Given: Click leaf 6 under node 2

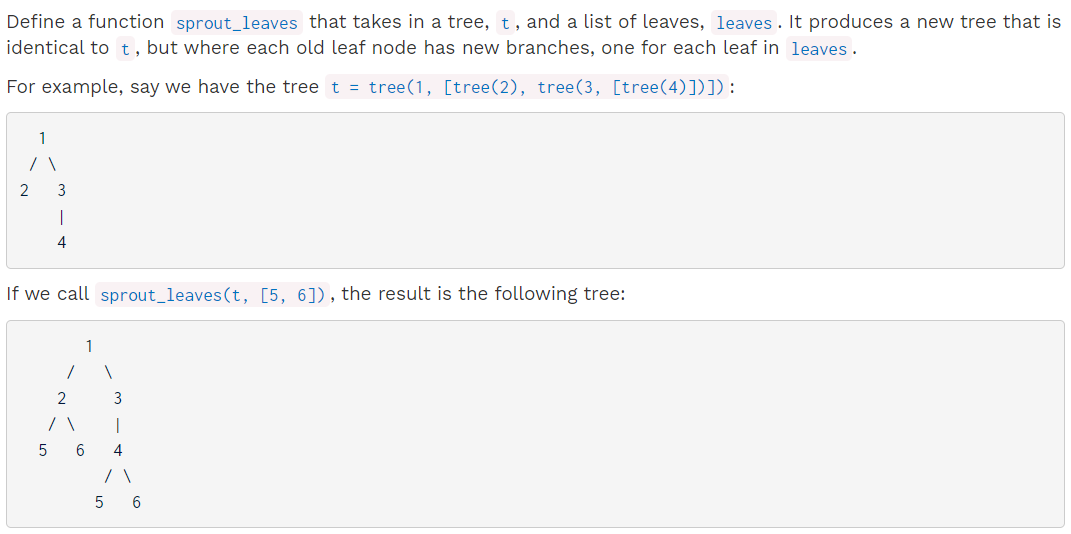Looking at the screenshot, I should click(x=80, y=450).
